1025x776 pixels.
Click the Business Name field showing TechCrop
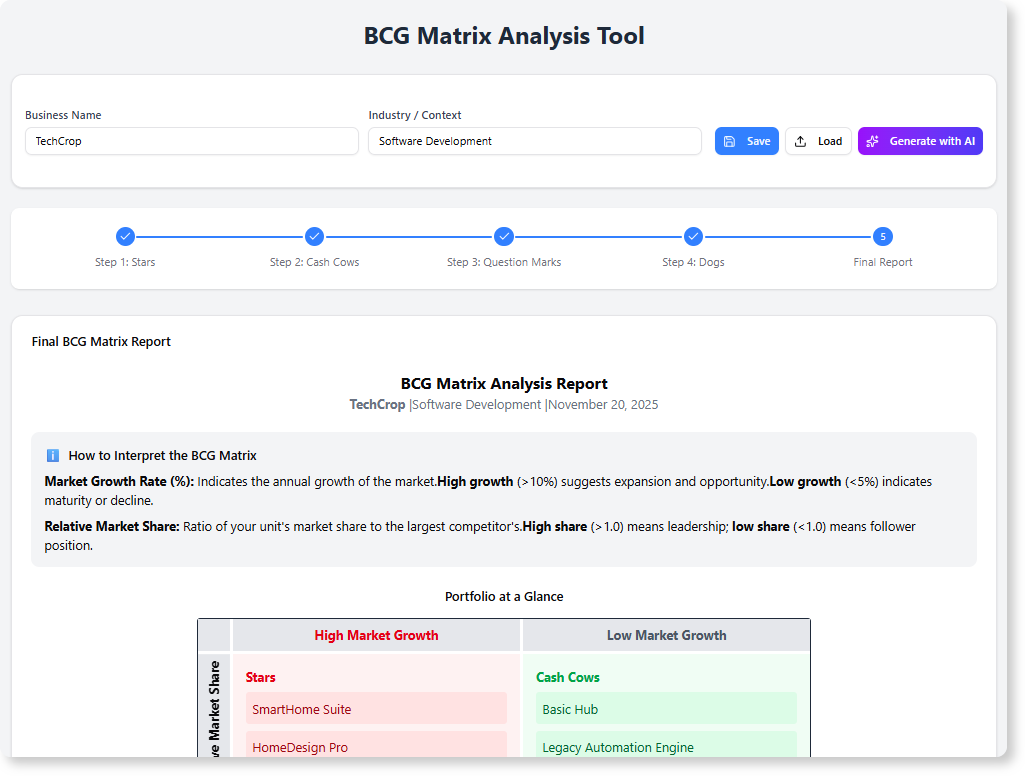pyautogui.click(x=191, y=141)
